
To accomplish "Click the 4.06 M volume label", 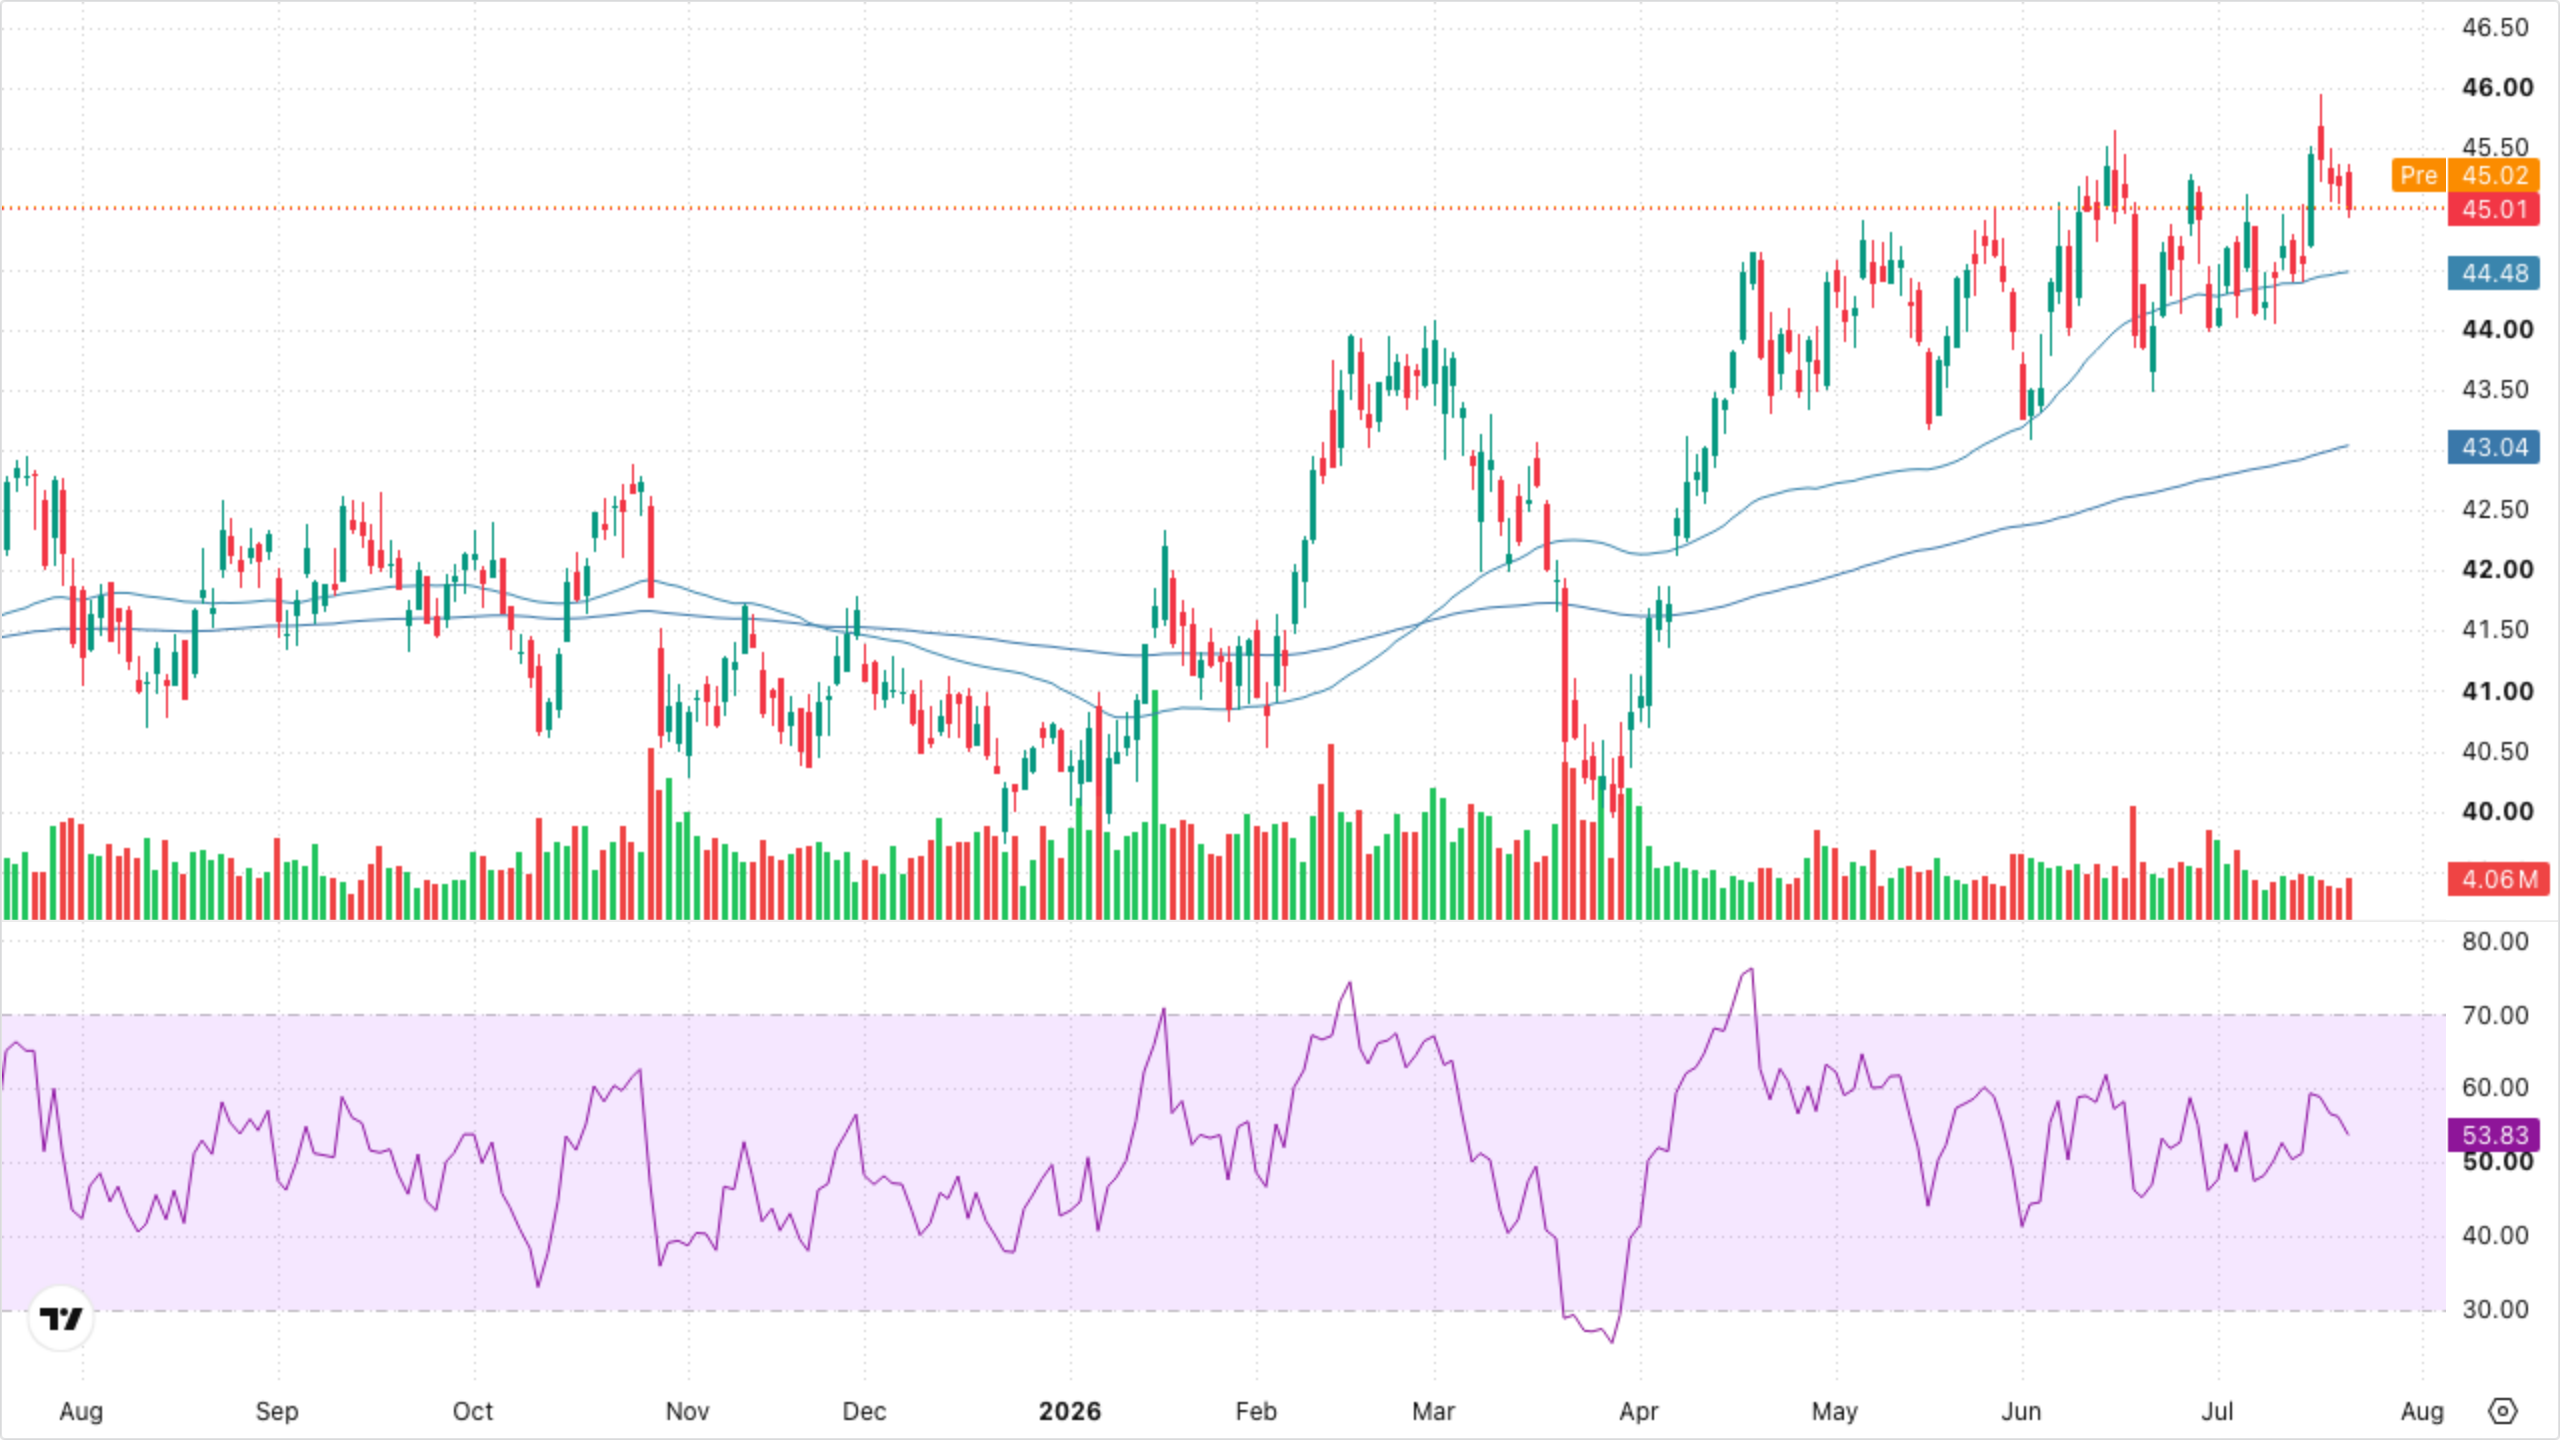I will coord(2498,879).
